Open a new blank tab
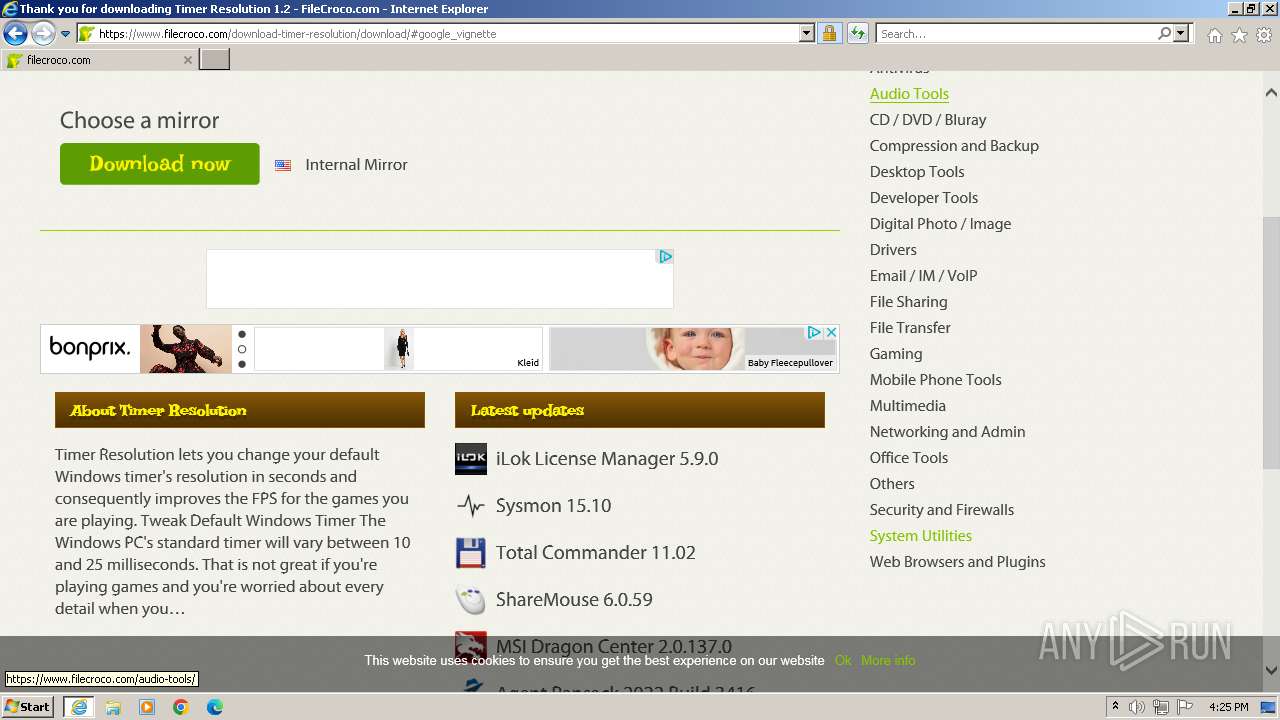 tap(215, 60)
